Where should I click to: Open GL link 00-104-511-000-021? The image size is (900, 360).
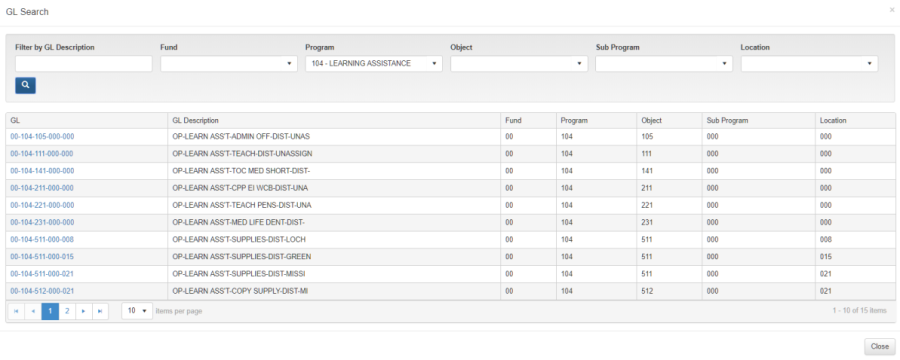[x=42, y=274]
